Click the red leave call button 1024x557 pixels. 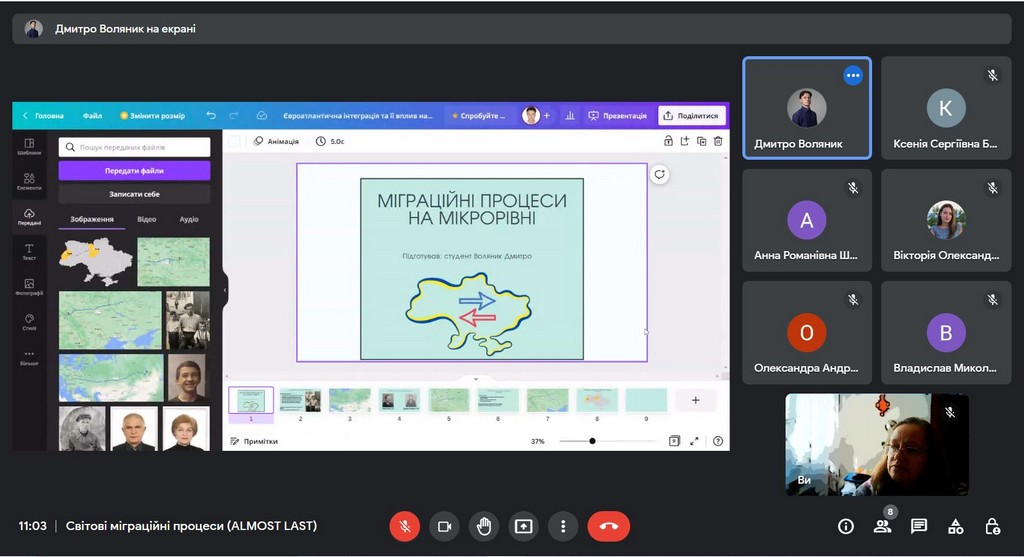(x=608, y=526)
